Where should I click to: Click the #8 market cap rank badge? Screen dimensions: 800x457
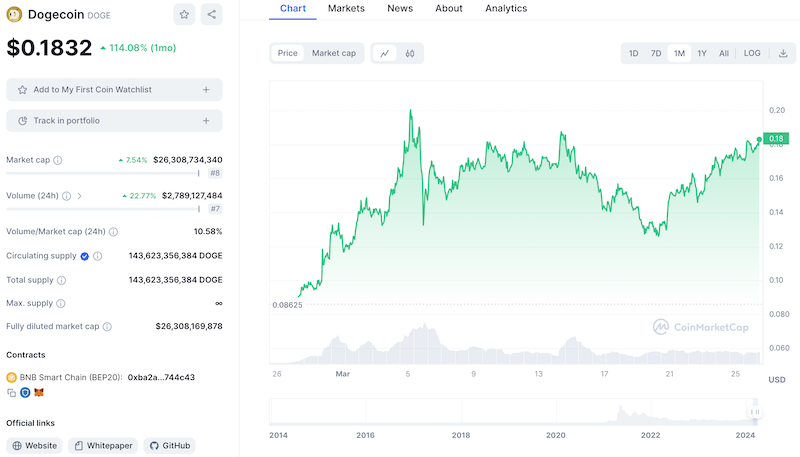pyautogui.click(x=215, y=173)
